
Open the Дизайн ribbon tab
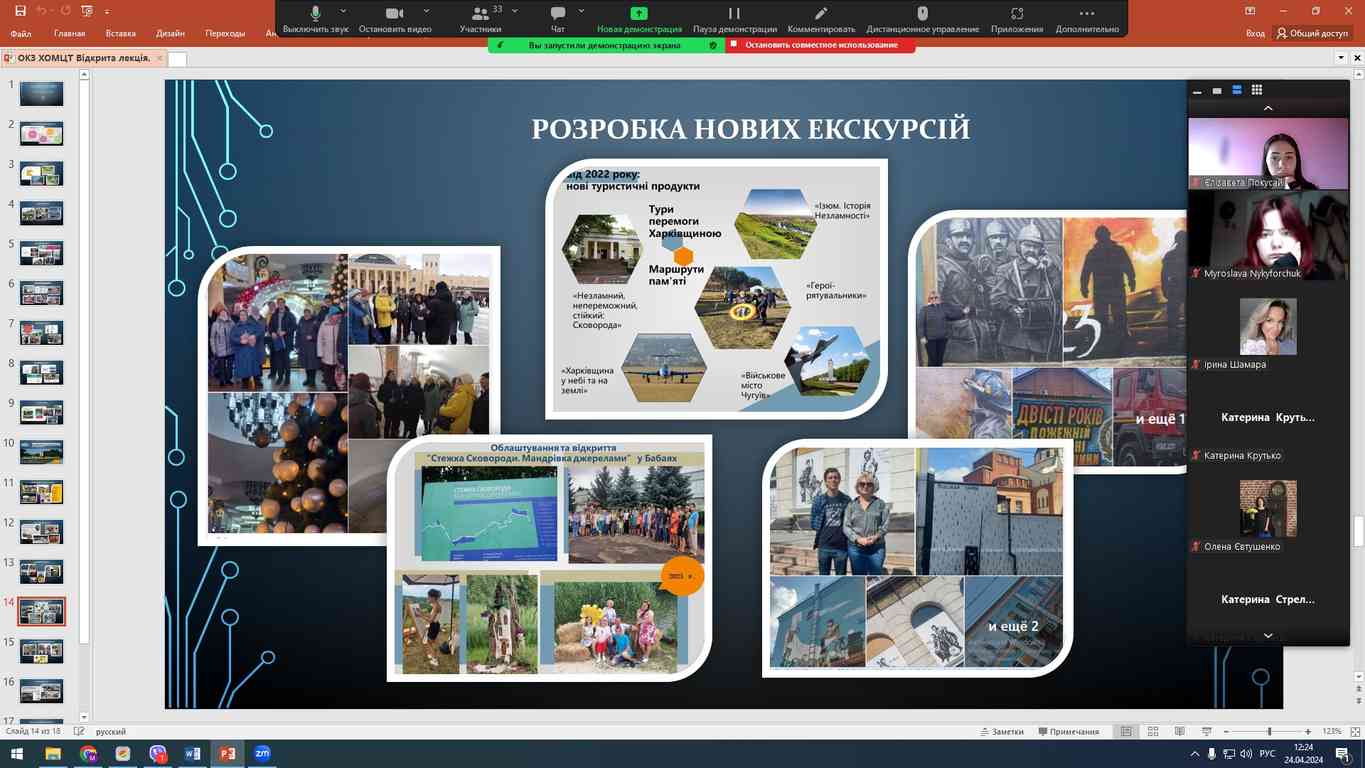coord(170,33)
